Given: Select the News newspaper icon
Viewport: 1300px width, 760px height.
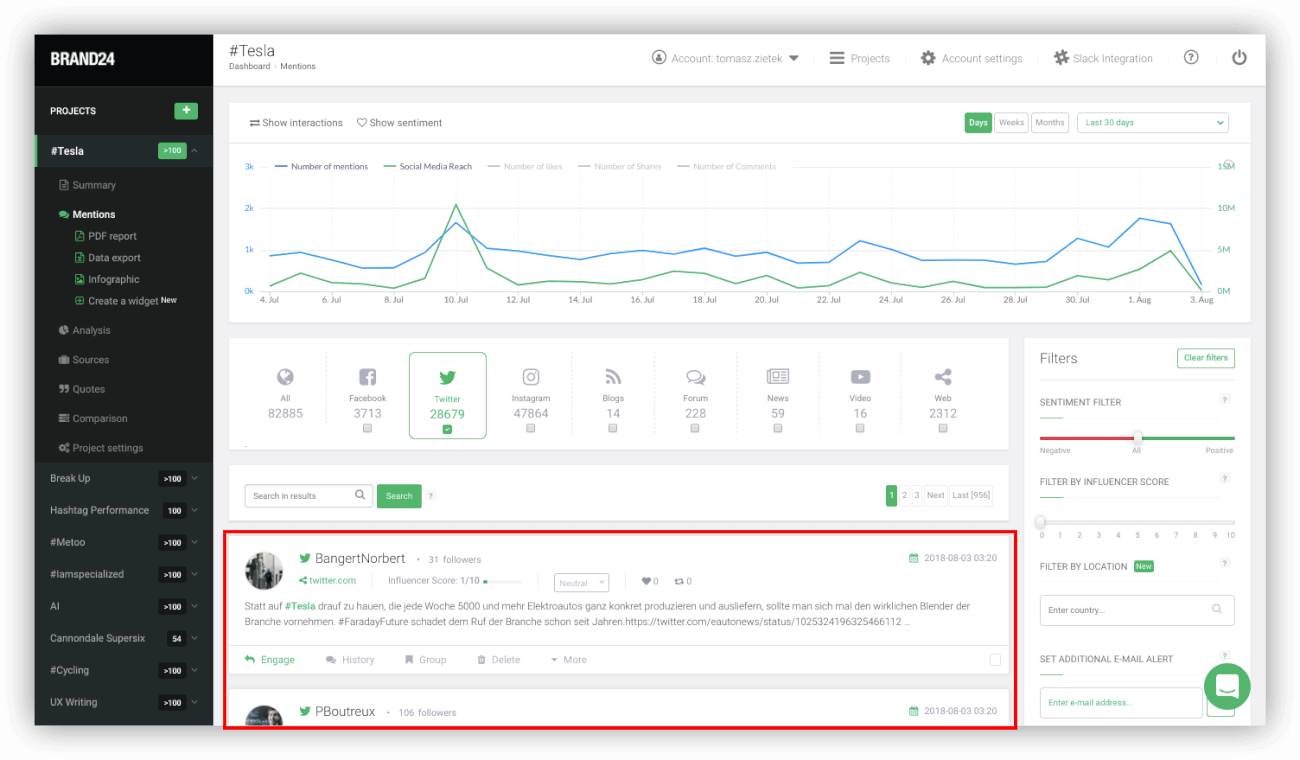Looking at the screenshot, I should (778, 377).
